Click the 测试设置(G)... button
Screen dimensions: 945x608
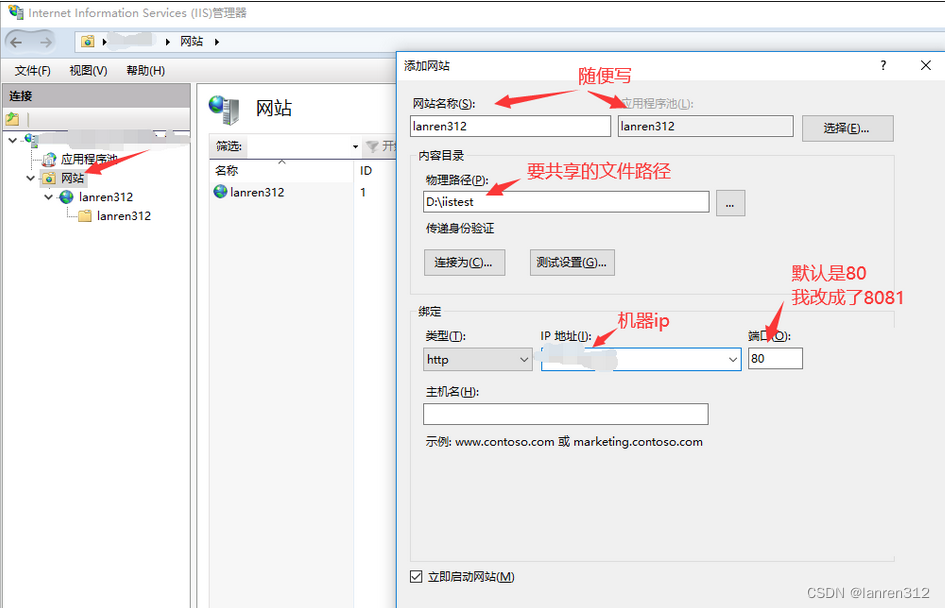point(572,263)
